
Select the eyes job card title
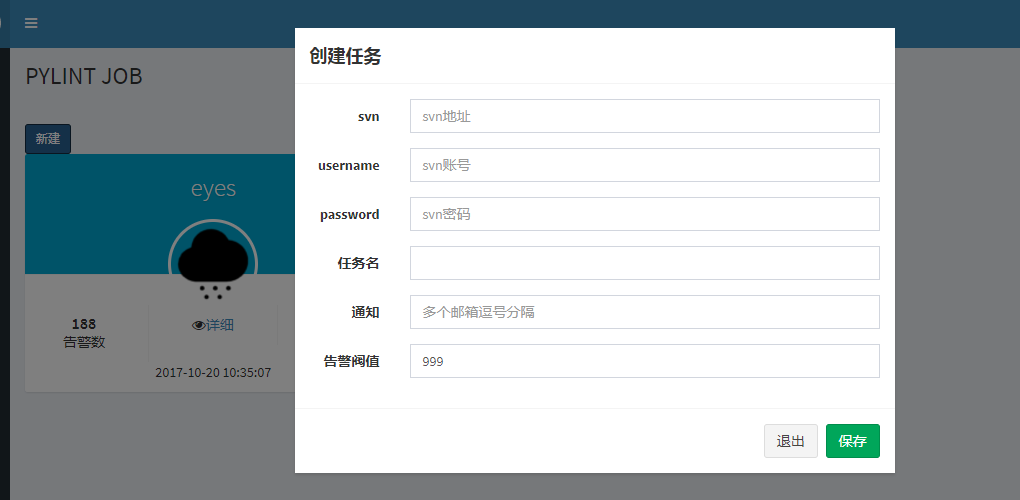point(213,189)
